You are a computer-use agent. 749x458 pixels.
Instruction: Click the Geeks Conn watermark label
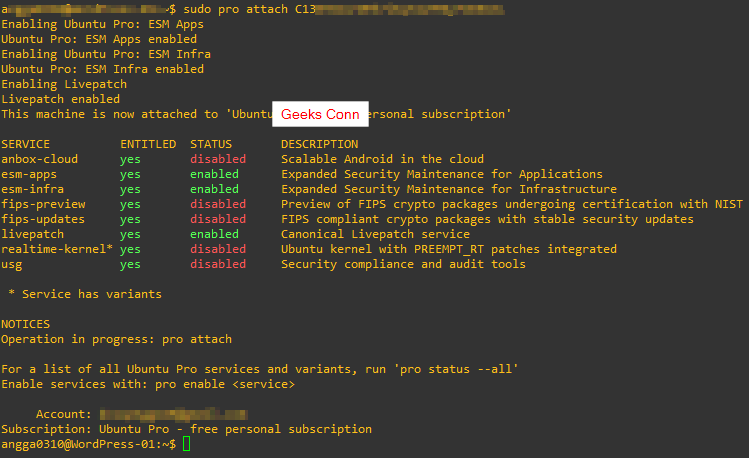point(320,114)
